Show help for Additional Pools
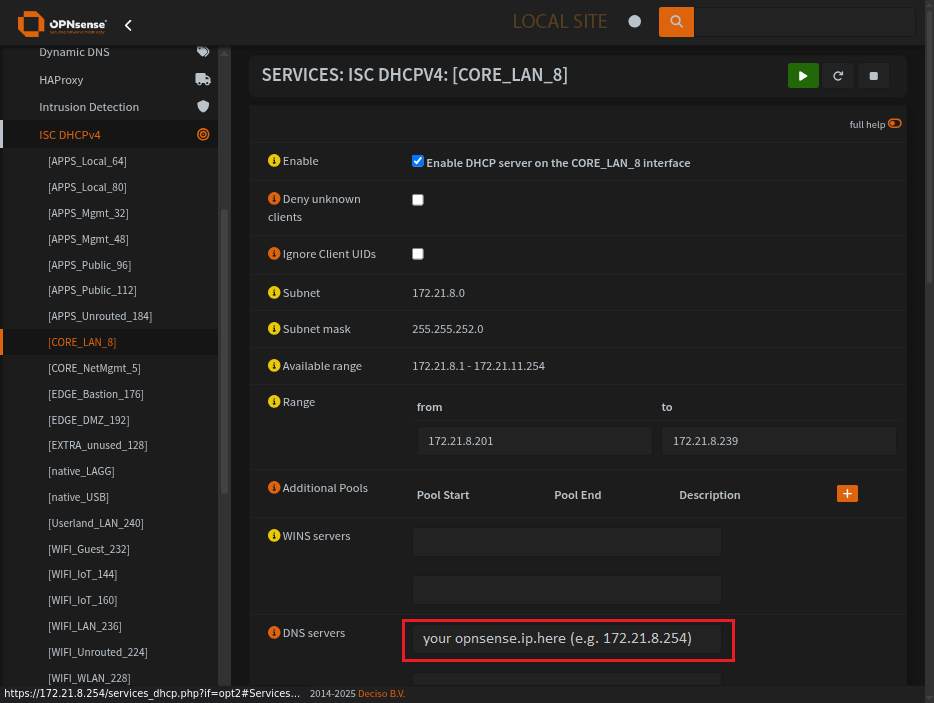934x703 pixels. (274, 488)
